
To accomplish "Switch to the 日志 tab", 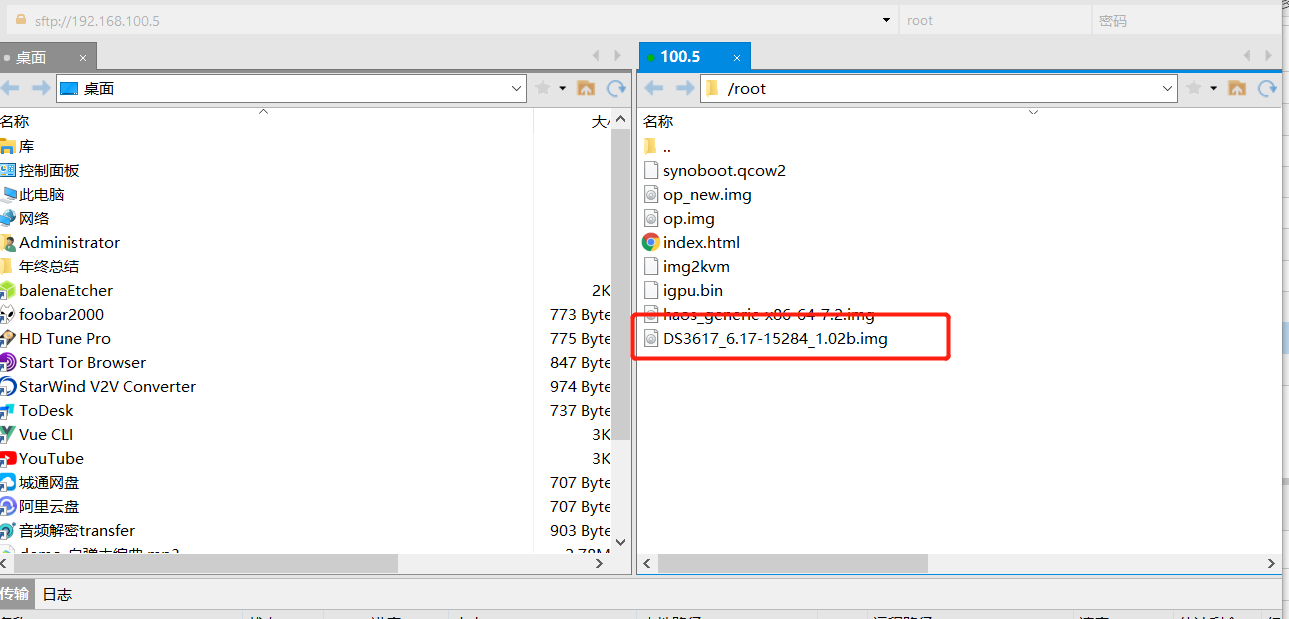I will [57, 594].
